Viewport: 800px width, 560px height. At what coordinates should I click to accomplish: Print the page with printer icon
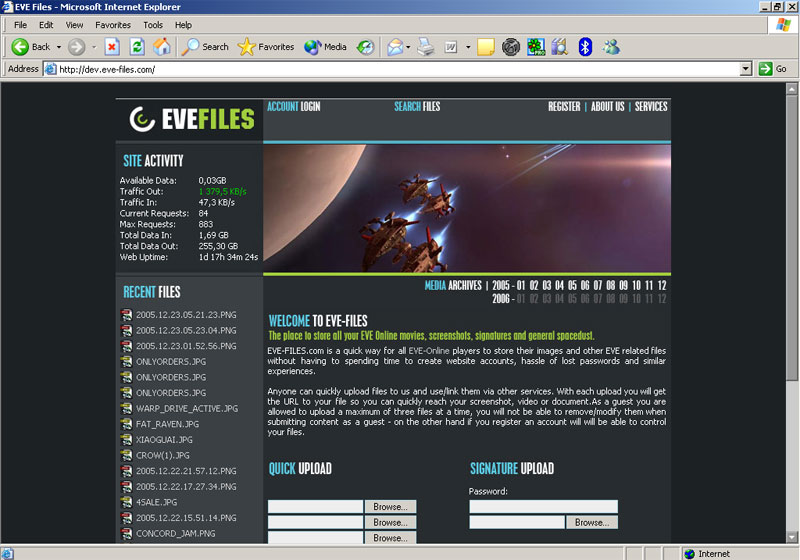[x=426, y=47]
